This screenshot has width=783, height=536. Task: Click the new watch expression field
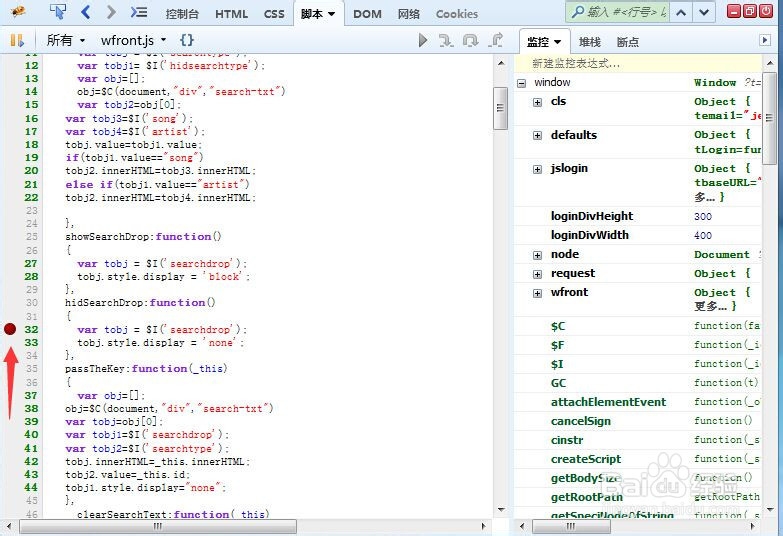(638, 63)
